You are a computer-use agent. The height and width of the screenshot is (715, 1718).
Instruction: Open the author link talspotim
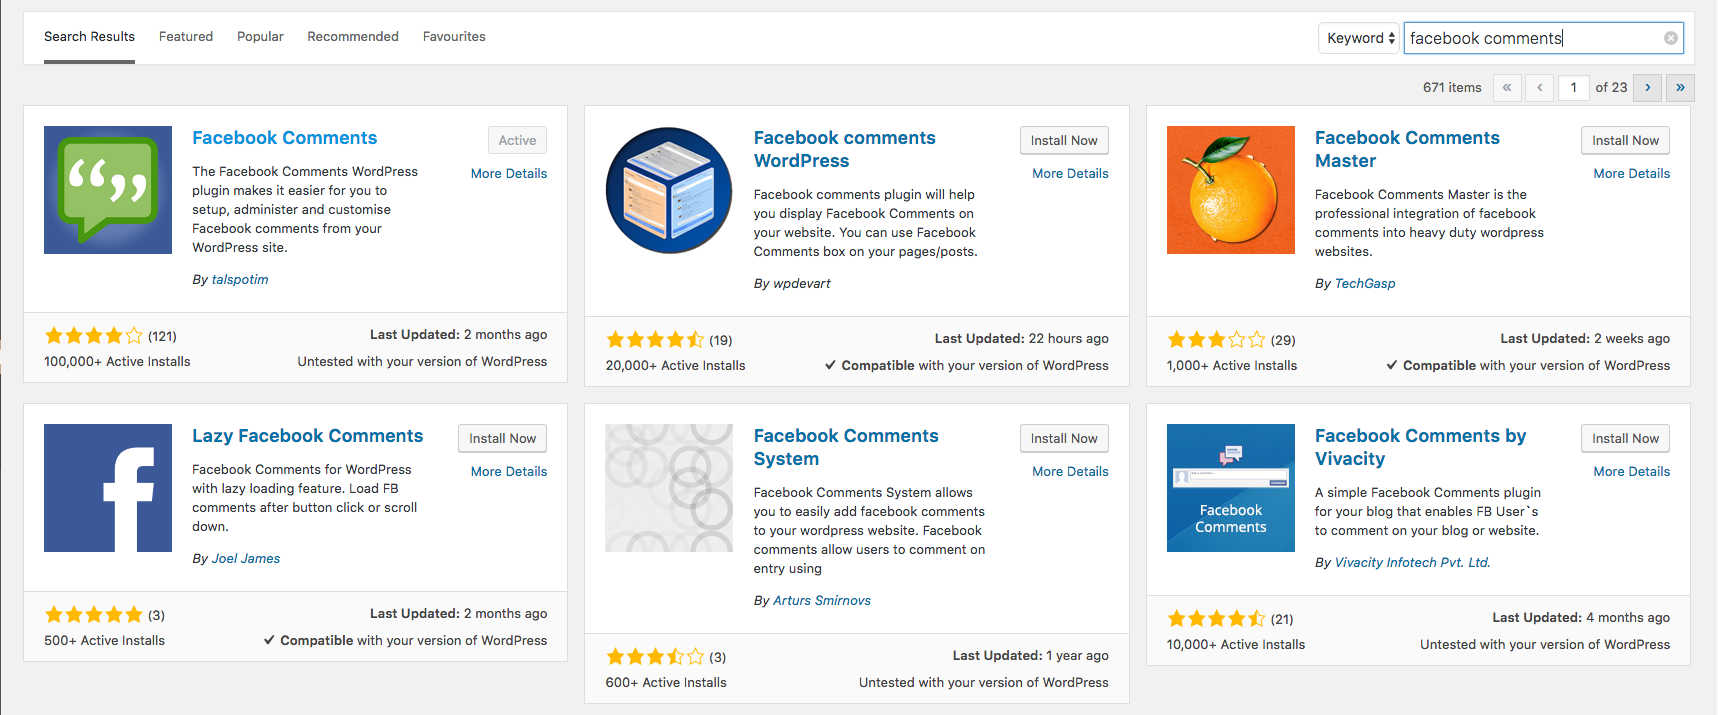pos(240,280)
